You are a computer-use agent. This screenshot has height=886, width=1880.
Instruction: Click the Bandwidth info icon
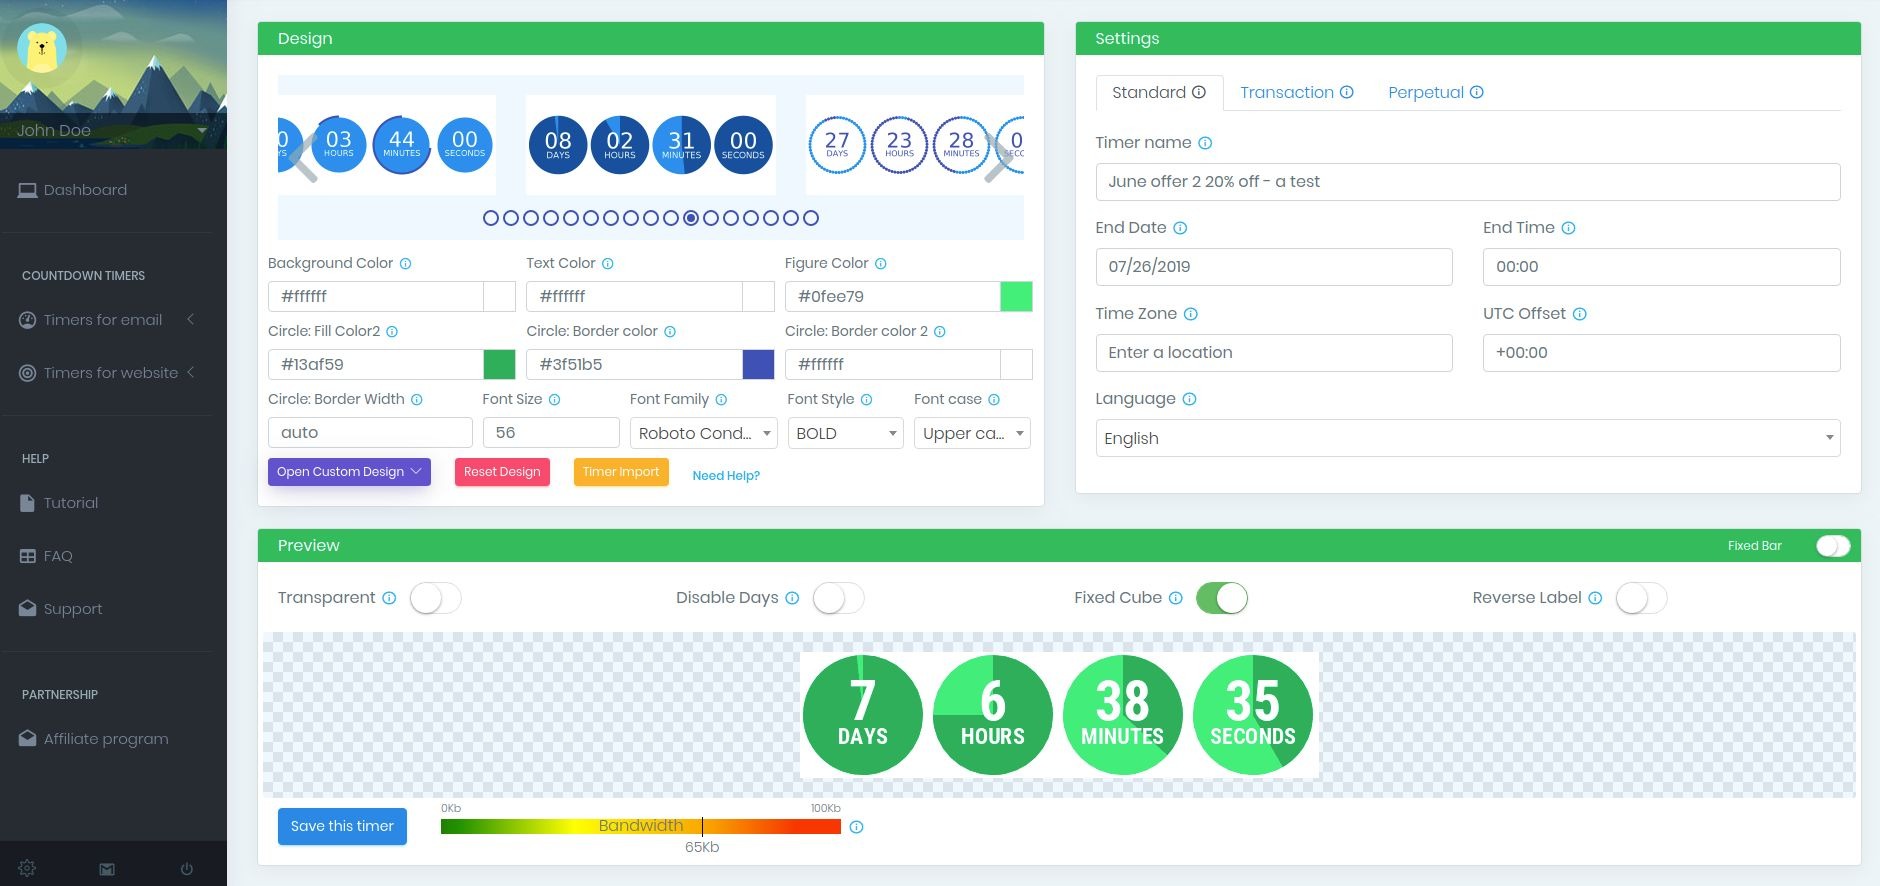click(856, 827)
